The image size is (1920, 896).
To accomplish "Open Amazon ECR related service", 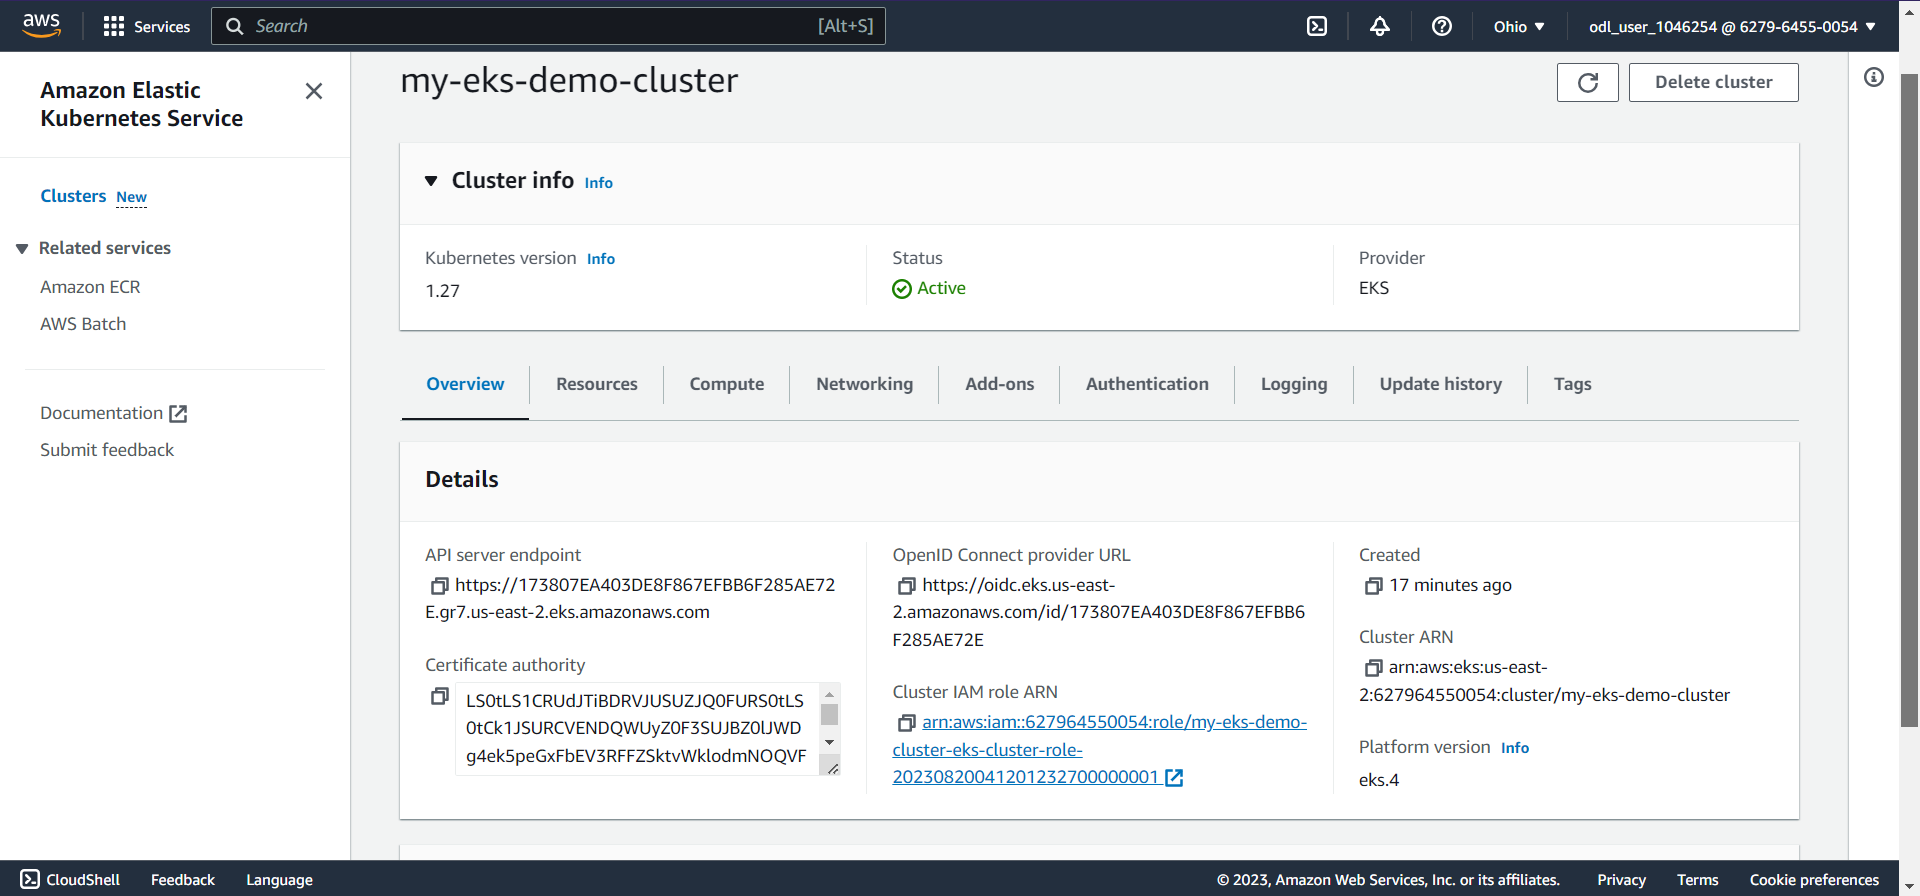I will (x=90, y=287).
